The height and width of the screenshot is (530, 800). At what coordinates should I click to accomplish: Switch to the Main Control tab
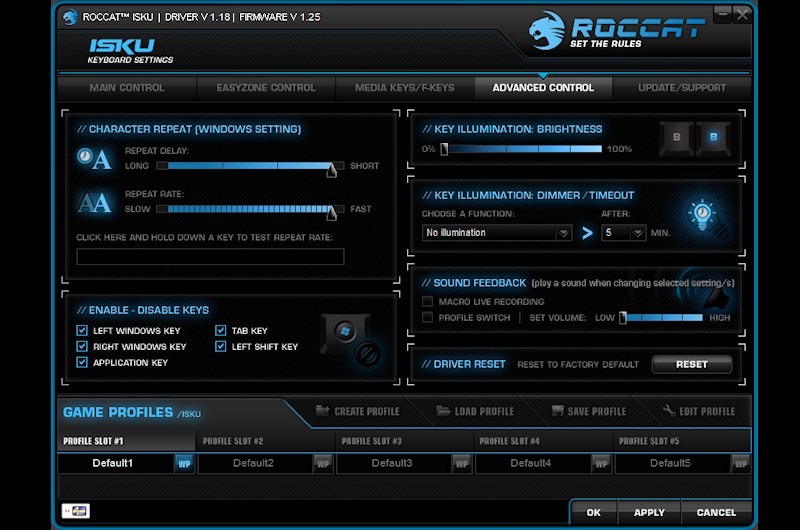pyautogui.click(x=127, y=88)
